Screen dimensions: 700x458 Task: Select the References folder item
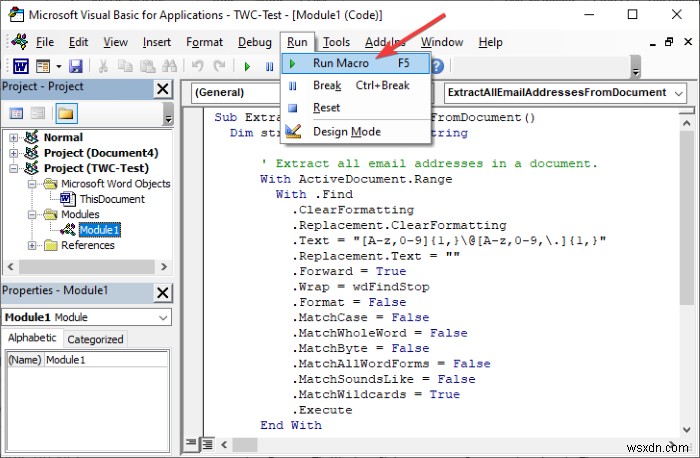(x=88, y=246)
